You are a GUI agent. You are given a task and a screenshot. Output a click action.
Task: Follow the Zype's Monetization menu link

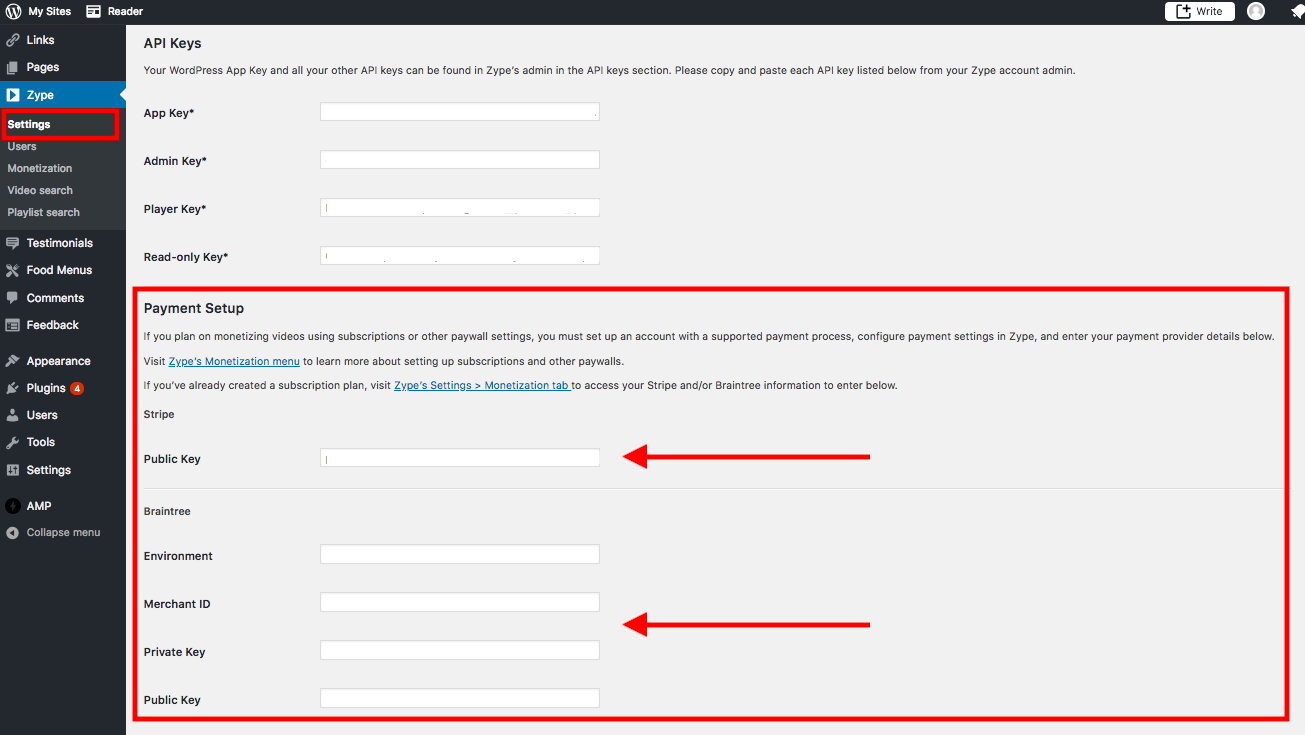[x=234, y=361]
